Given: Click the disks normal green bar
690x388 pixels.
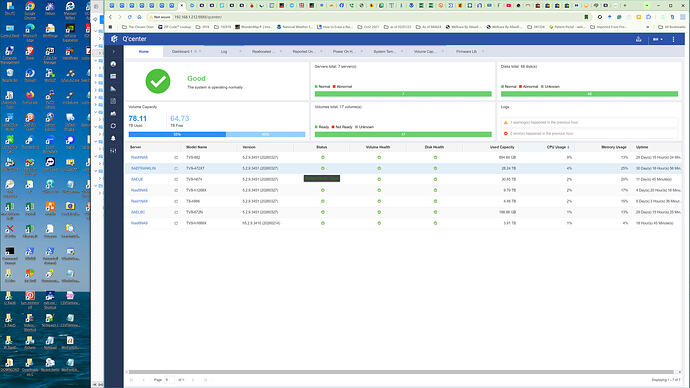Looking at the screenshot, I should (590, 94).
